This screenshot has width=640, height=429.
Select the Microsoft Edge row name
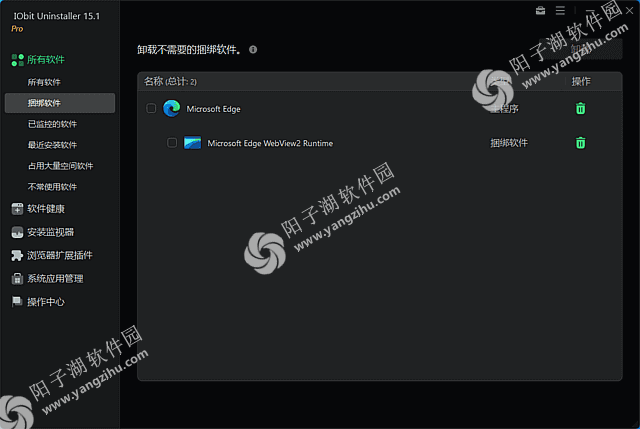pyautogui.click(x=213, y=109)
